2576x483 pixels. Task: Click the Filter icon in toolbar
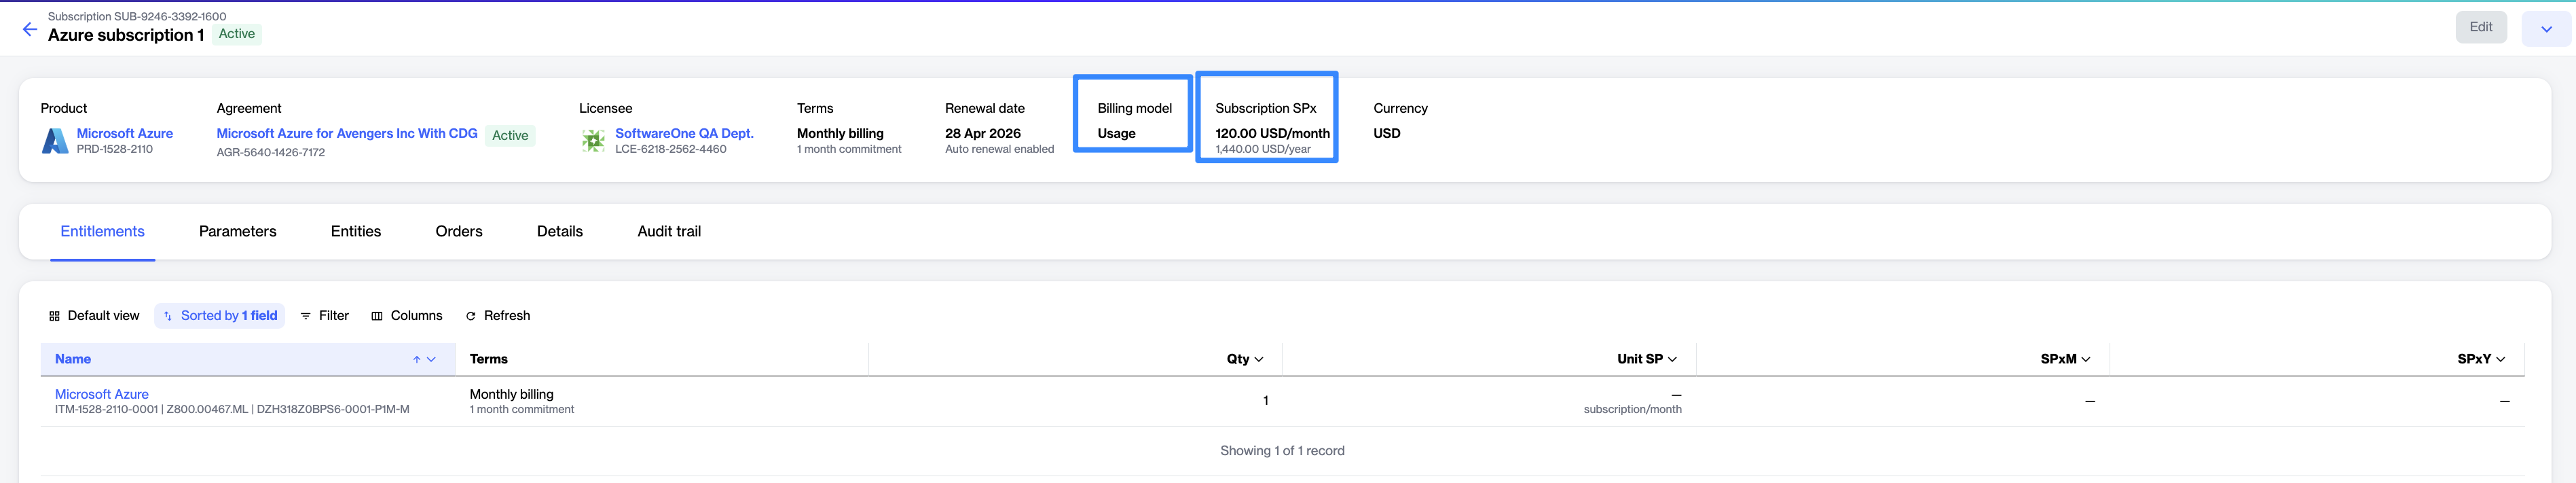[306, 316]
